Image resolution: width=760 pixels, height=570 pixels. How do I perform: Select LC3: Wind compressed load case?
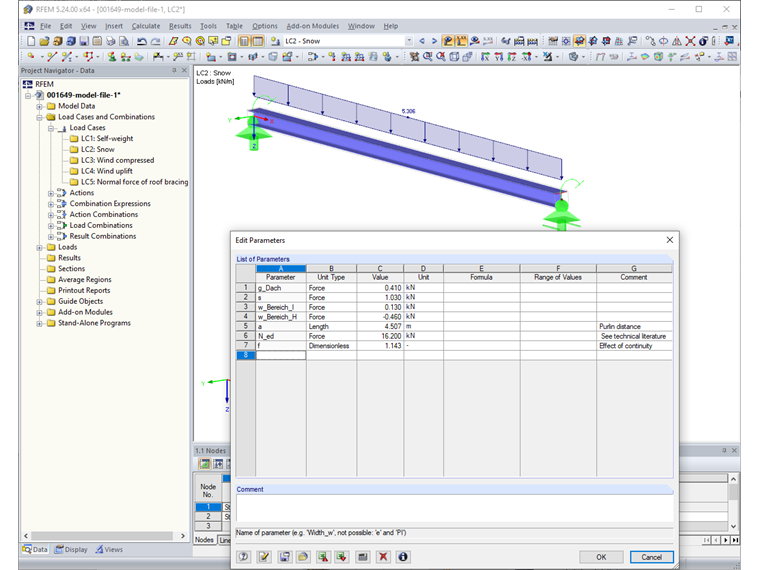[x=117, y=160]
